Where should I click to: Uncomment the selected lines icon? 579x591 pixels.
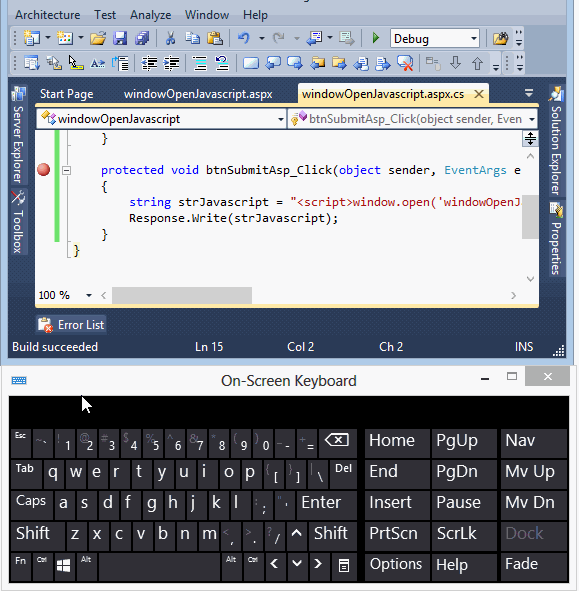222,63
